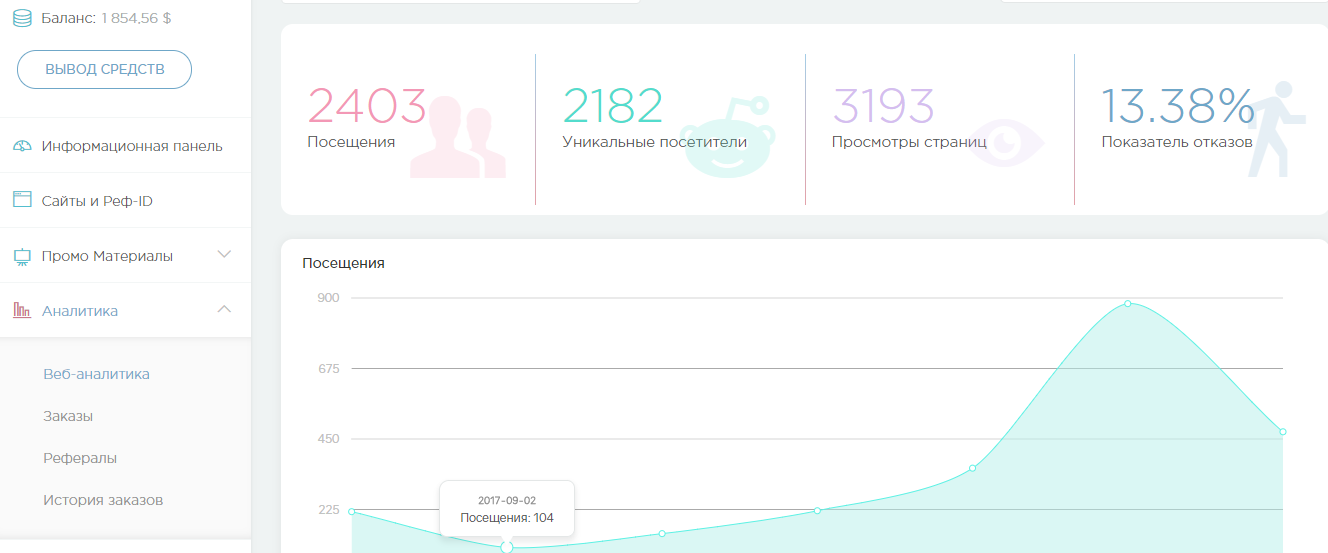
Task: Click the 900 axis label
Action: pyautogui.click(x=328, y=298)
